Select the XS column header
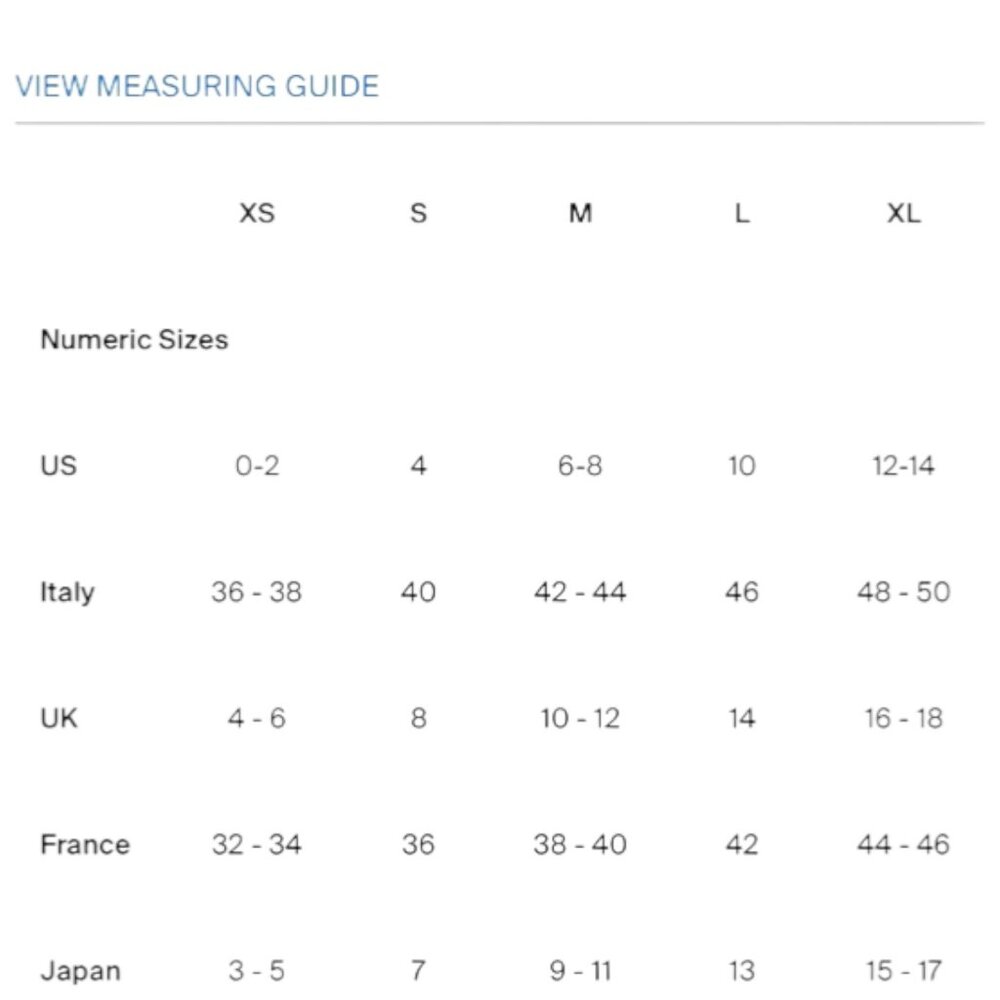 pos(257,213)
